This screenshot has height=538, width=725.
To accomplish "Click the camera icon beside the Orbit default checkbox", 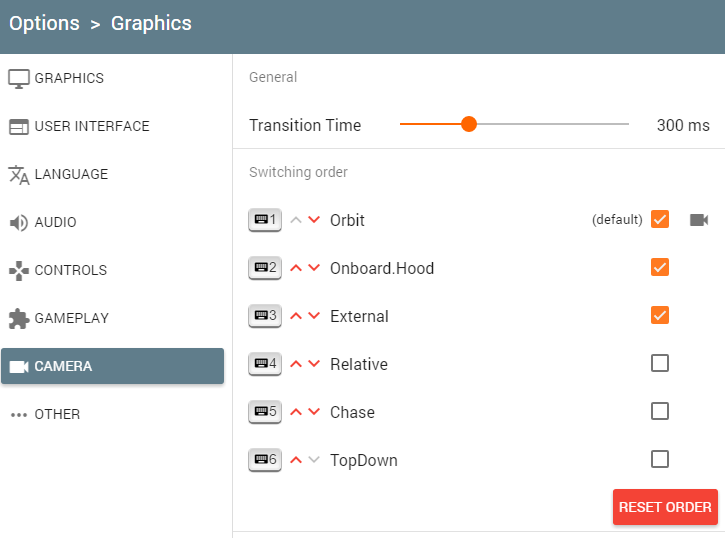I will coord(699,220).
